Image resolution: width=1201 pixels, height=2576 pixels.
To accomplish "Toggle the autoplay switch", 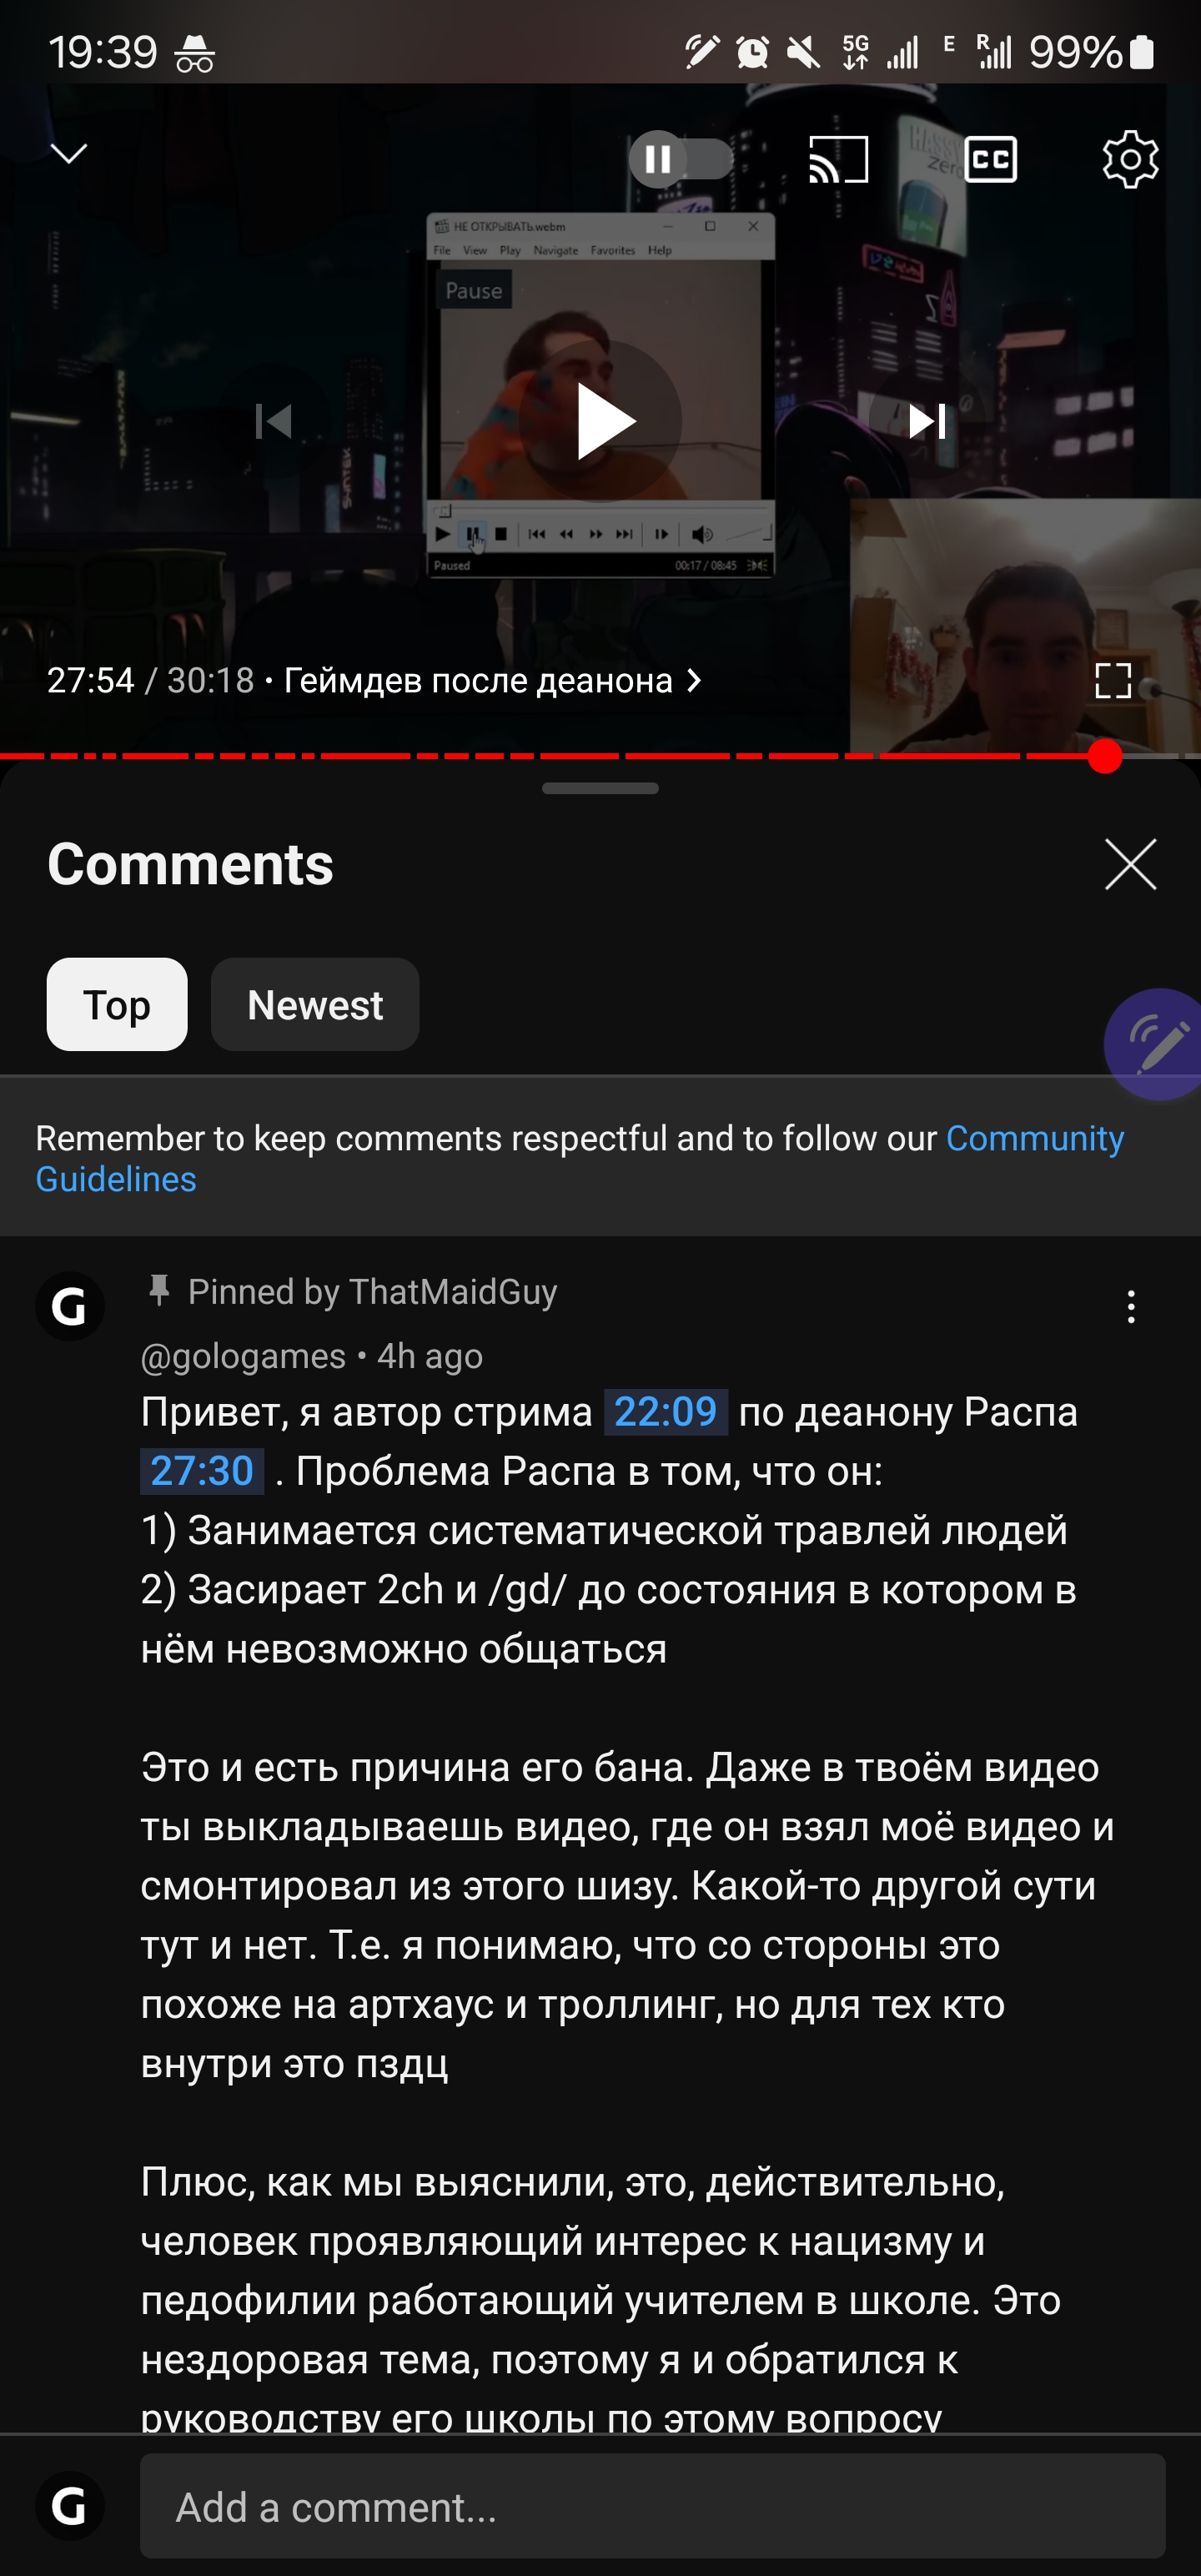I will 681,158.
